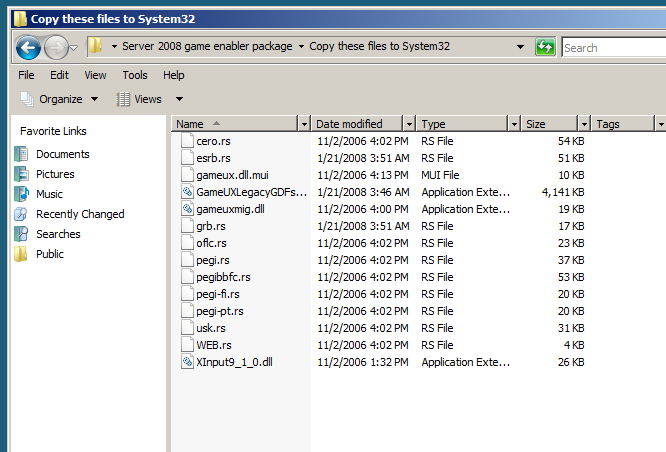666x452 pixels.
Task: Expand the Date modified column dropdown arrow
Action: click(x=408, y=124)
